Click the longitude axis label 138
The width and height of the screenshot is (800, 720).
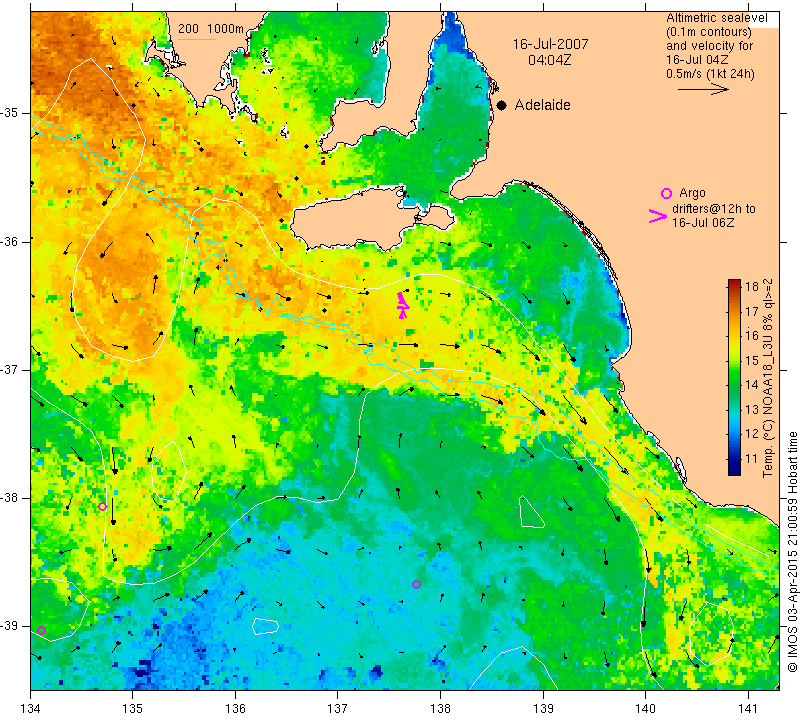440,708
